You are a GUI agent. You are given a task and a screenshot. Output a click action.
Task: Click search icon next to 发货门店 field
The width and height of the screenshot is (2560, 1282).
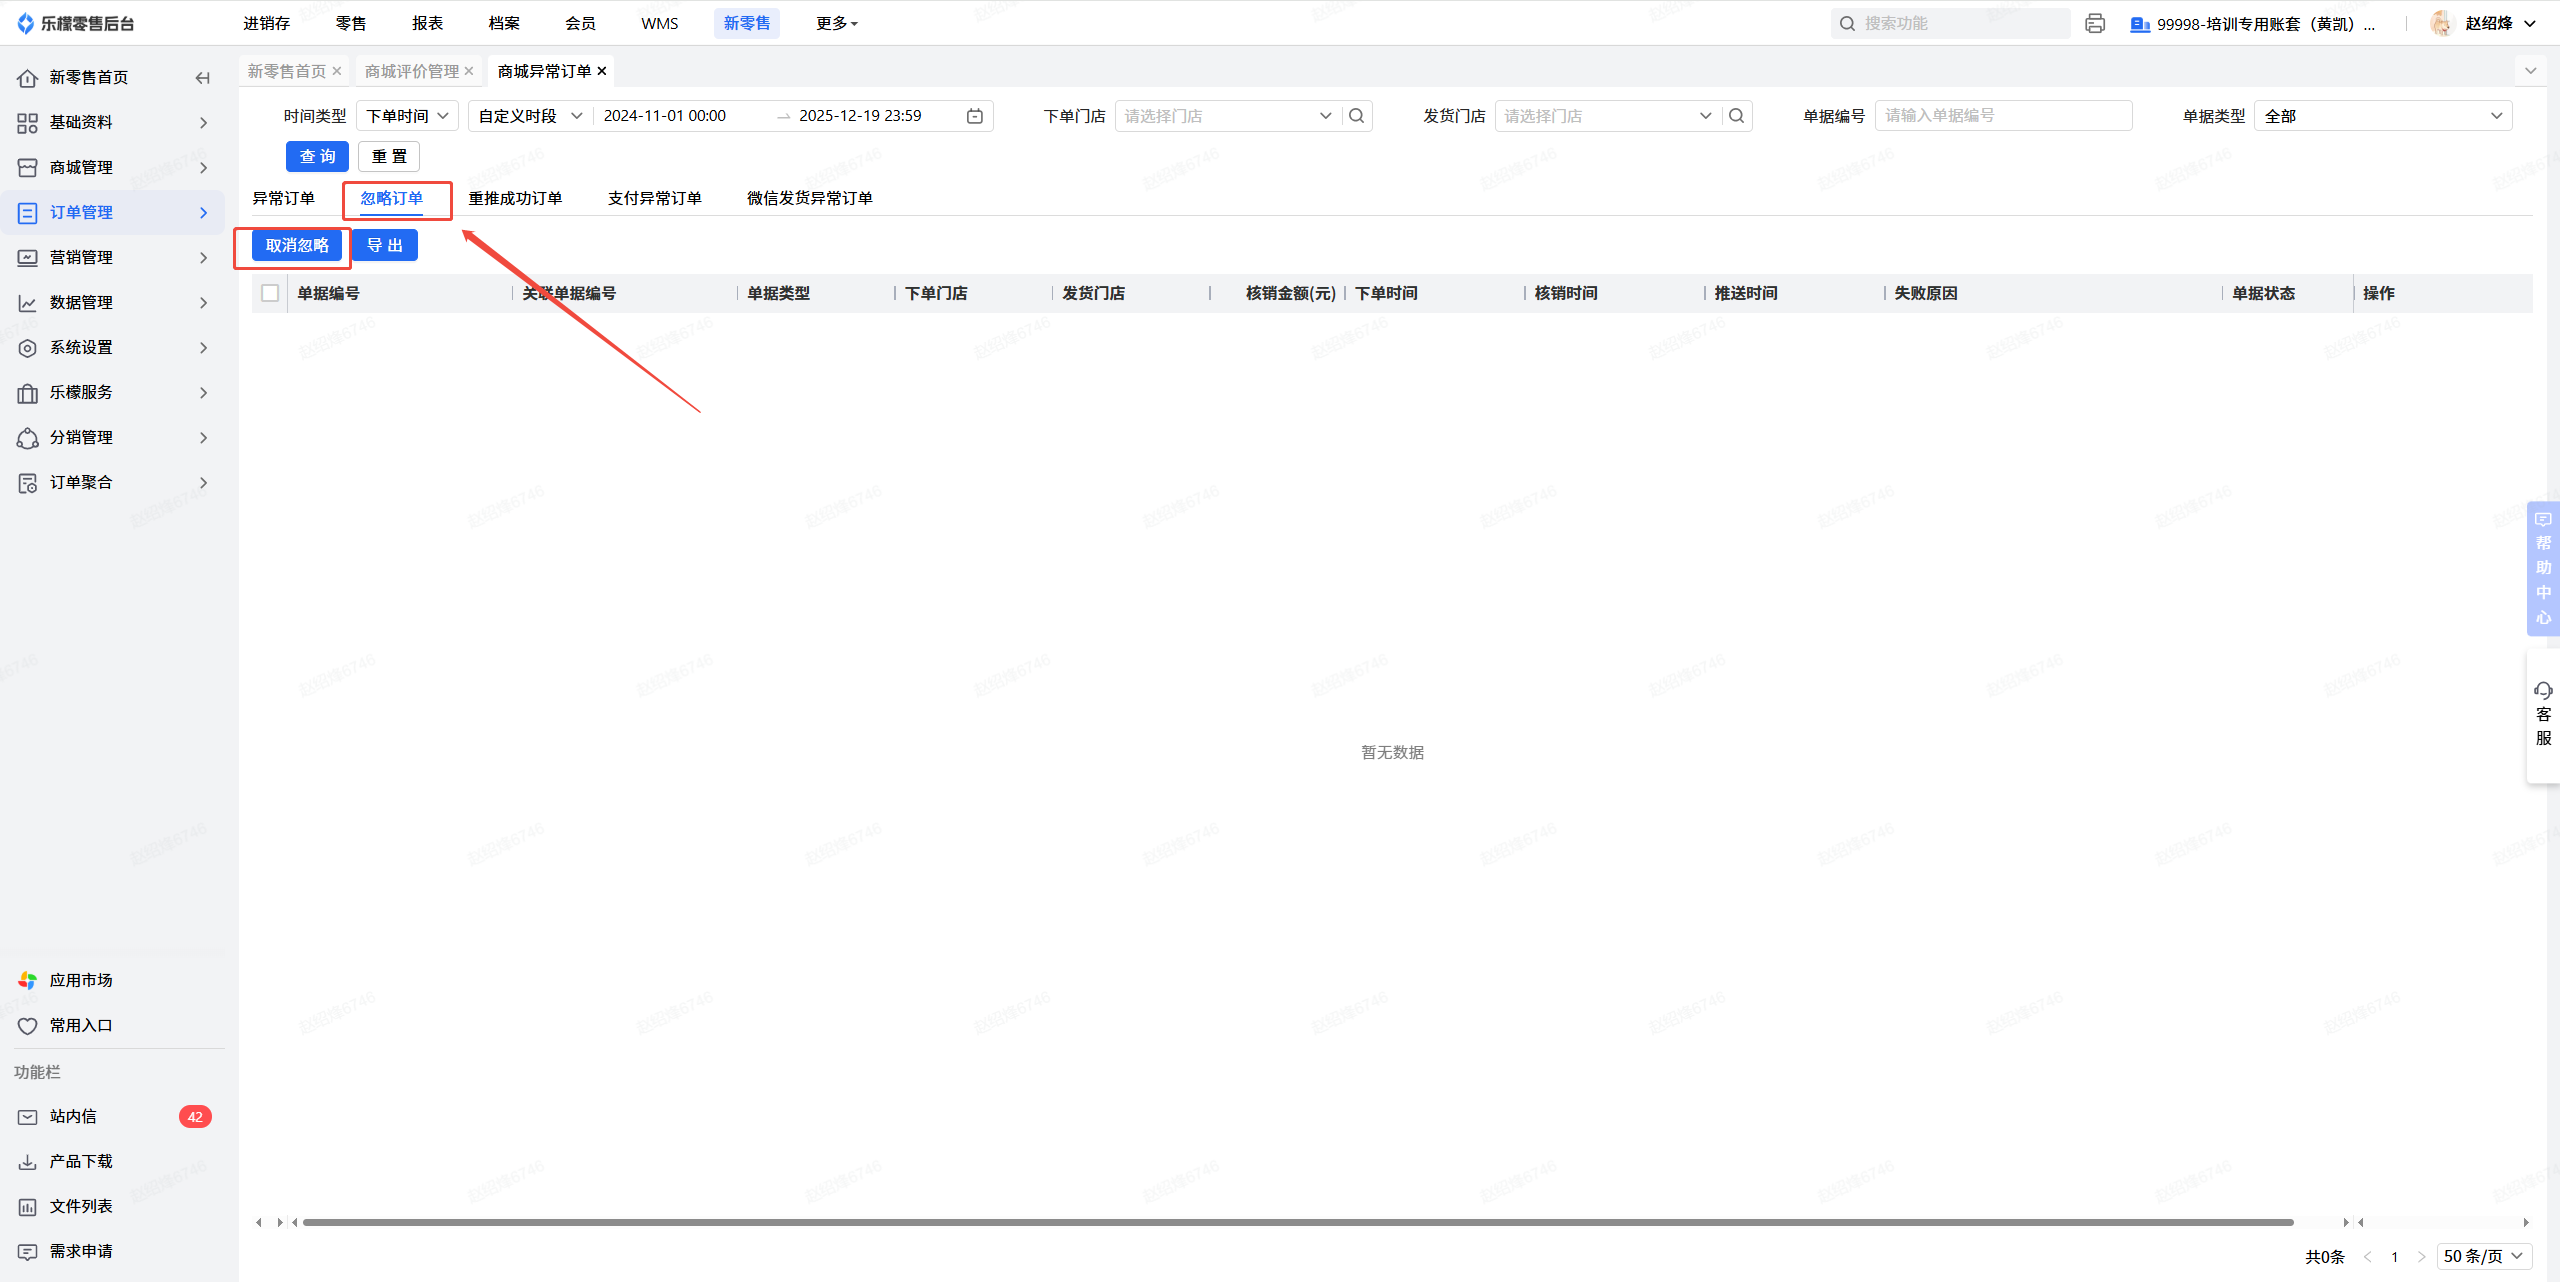[x=1736, y=116]
